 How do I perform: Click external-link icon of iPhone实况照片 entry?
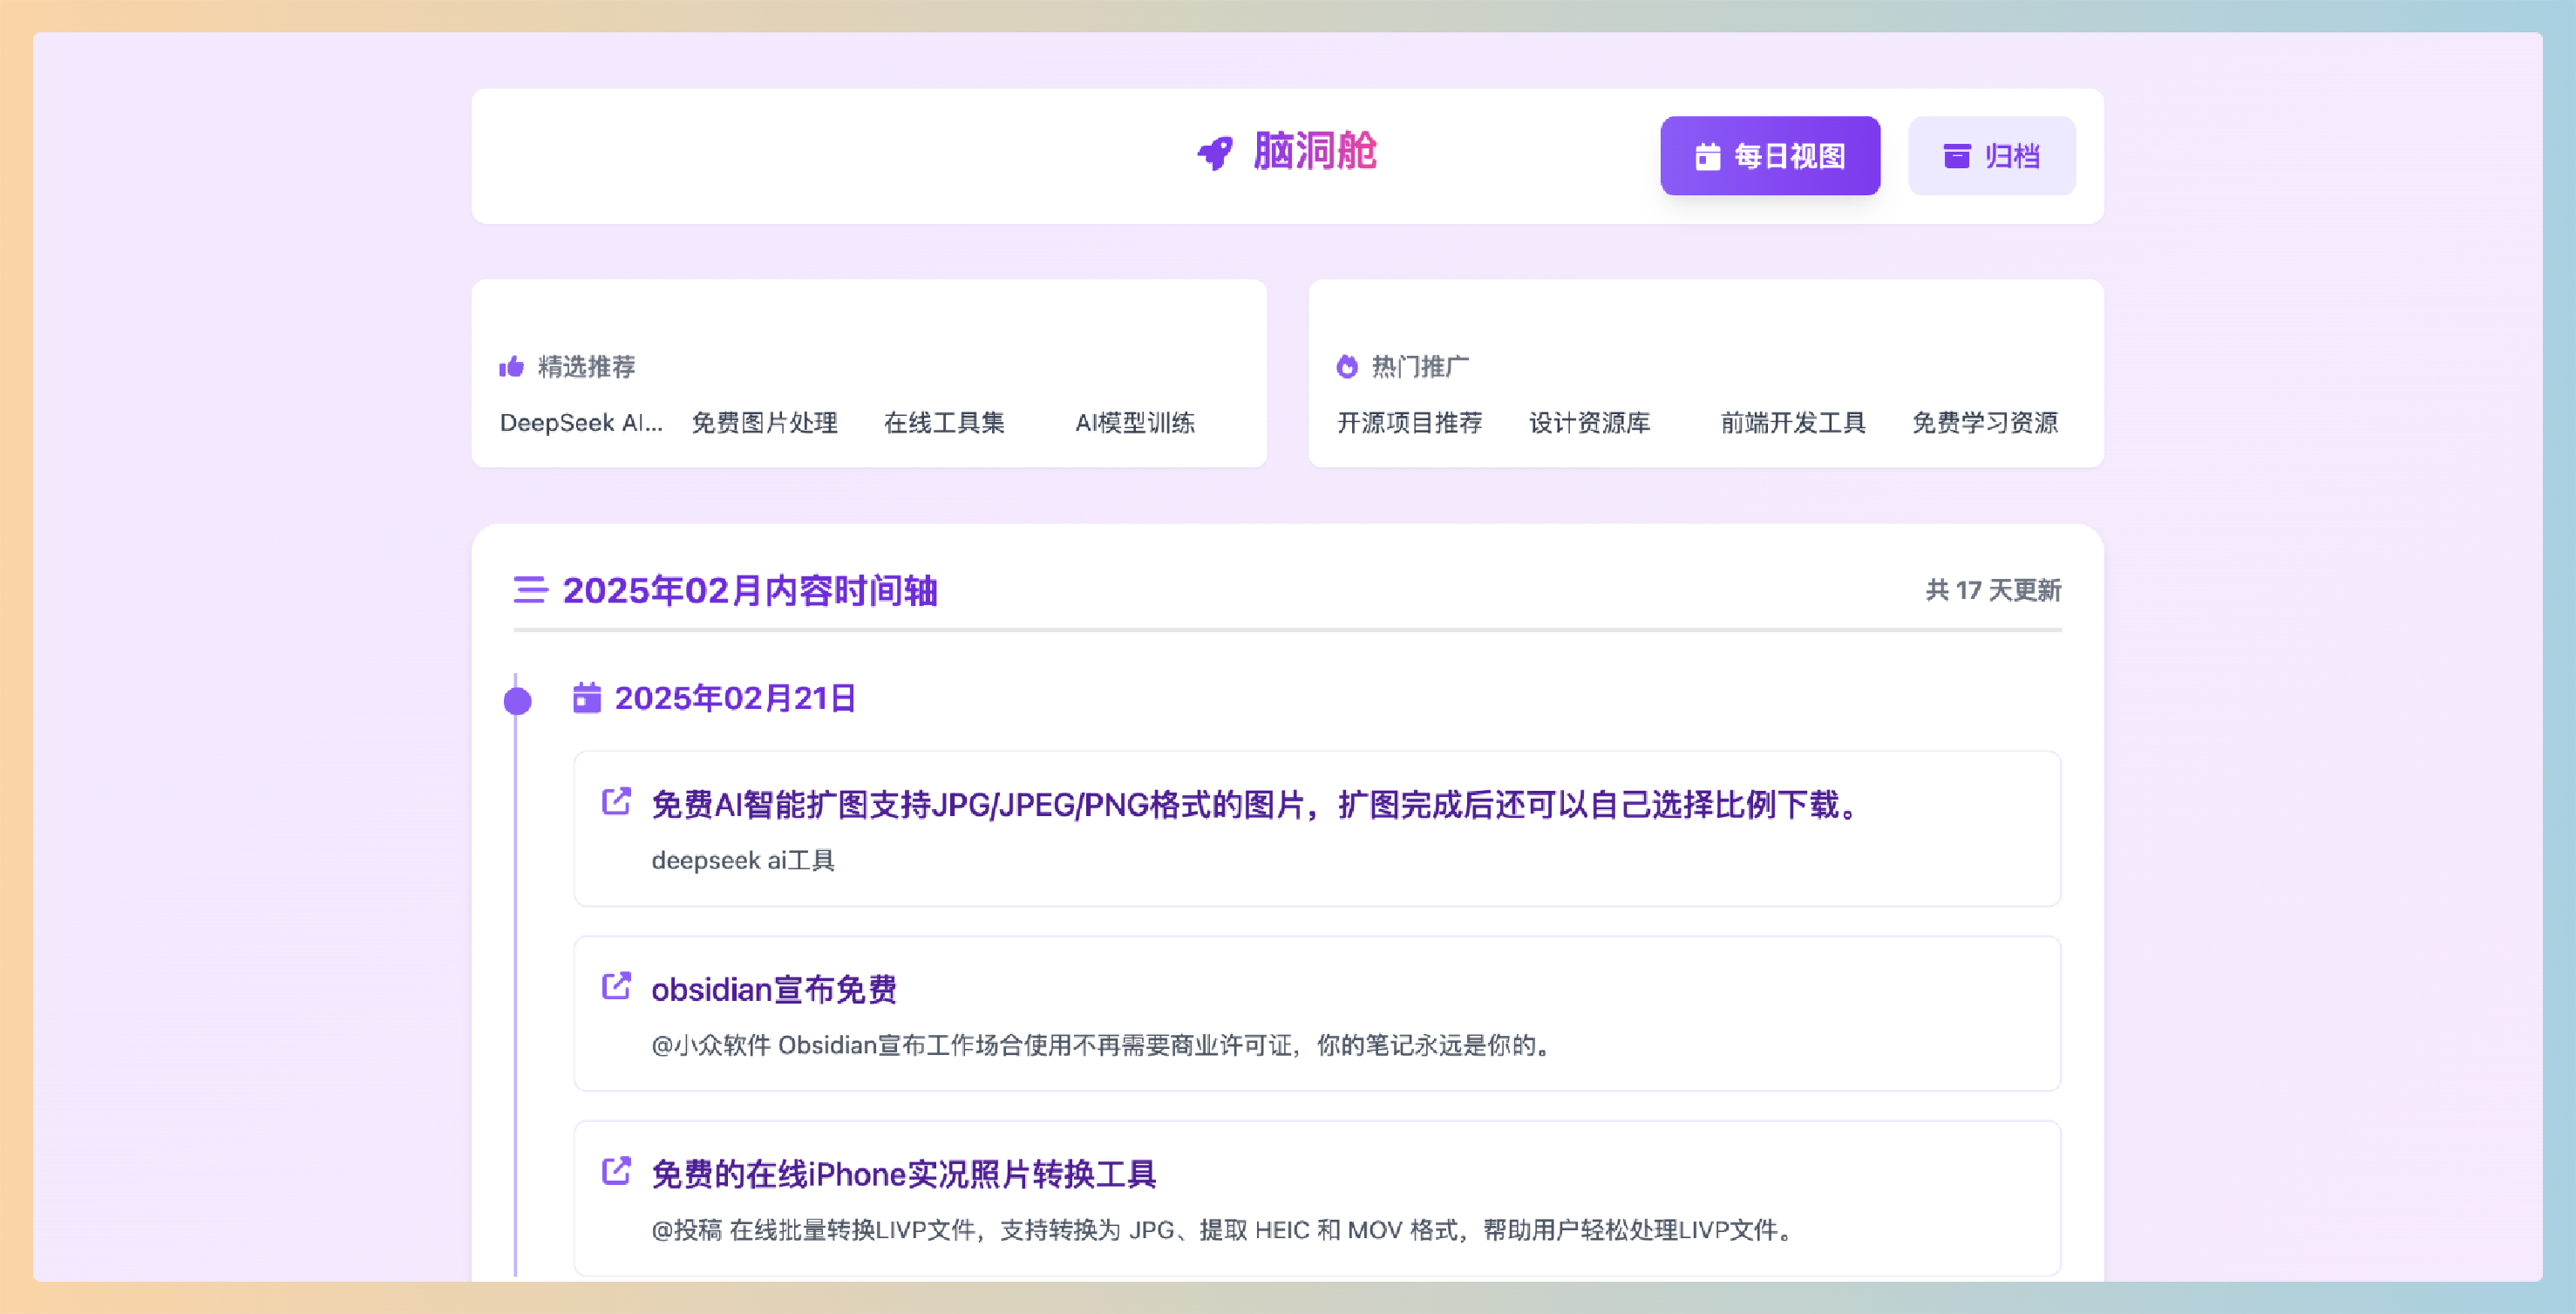(616, 1172)
